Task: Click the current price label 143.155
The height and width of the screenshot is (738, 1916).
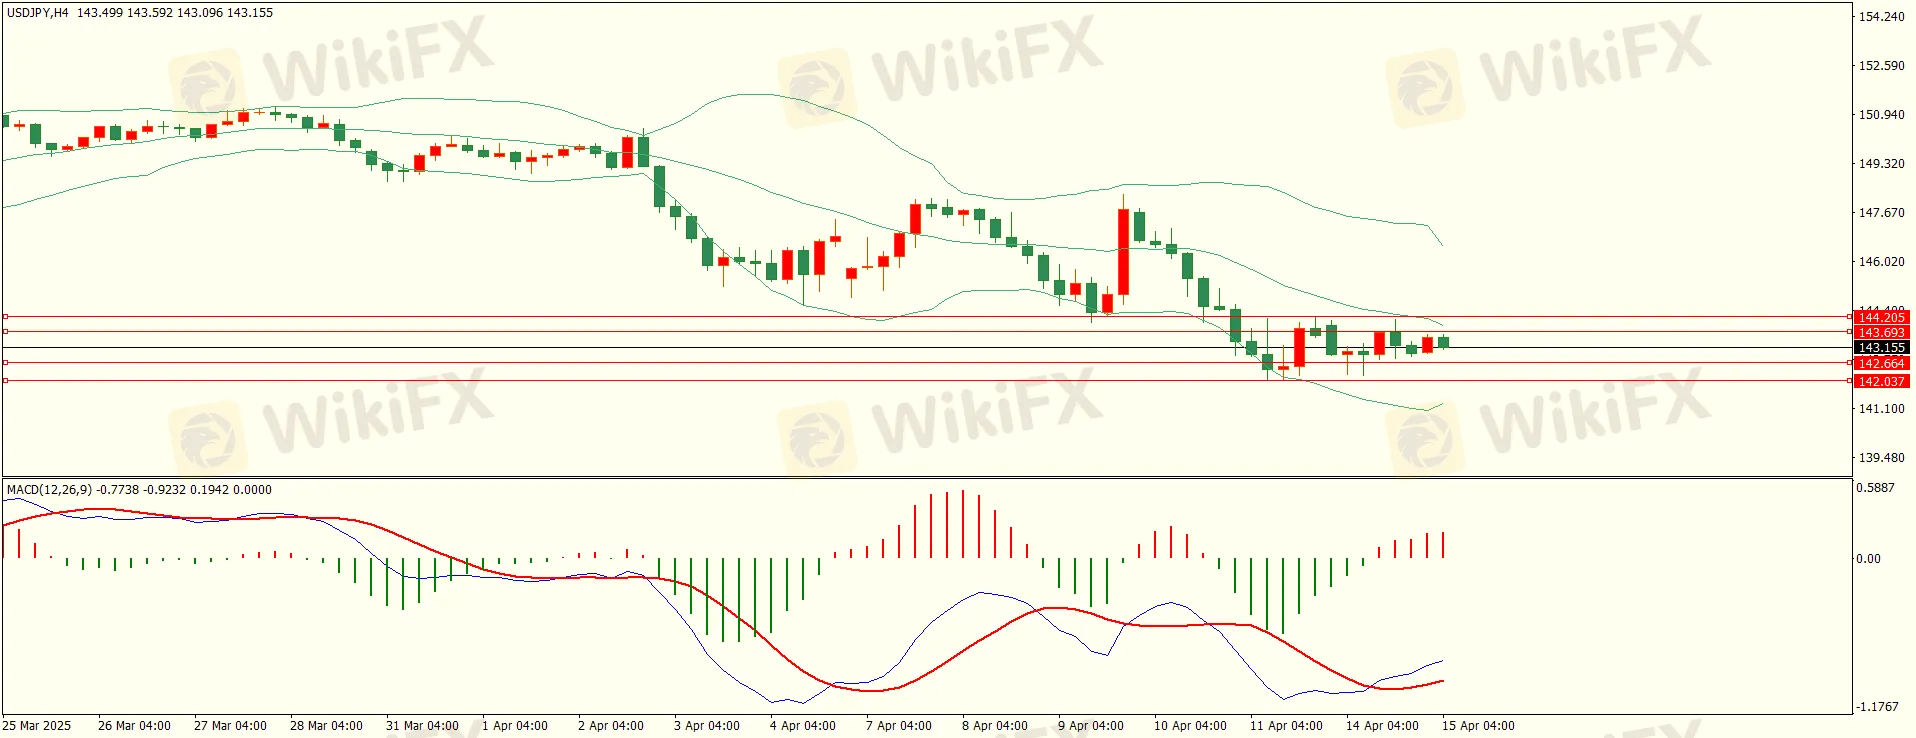Action: pos(1881,348)
